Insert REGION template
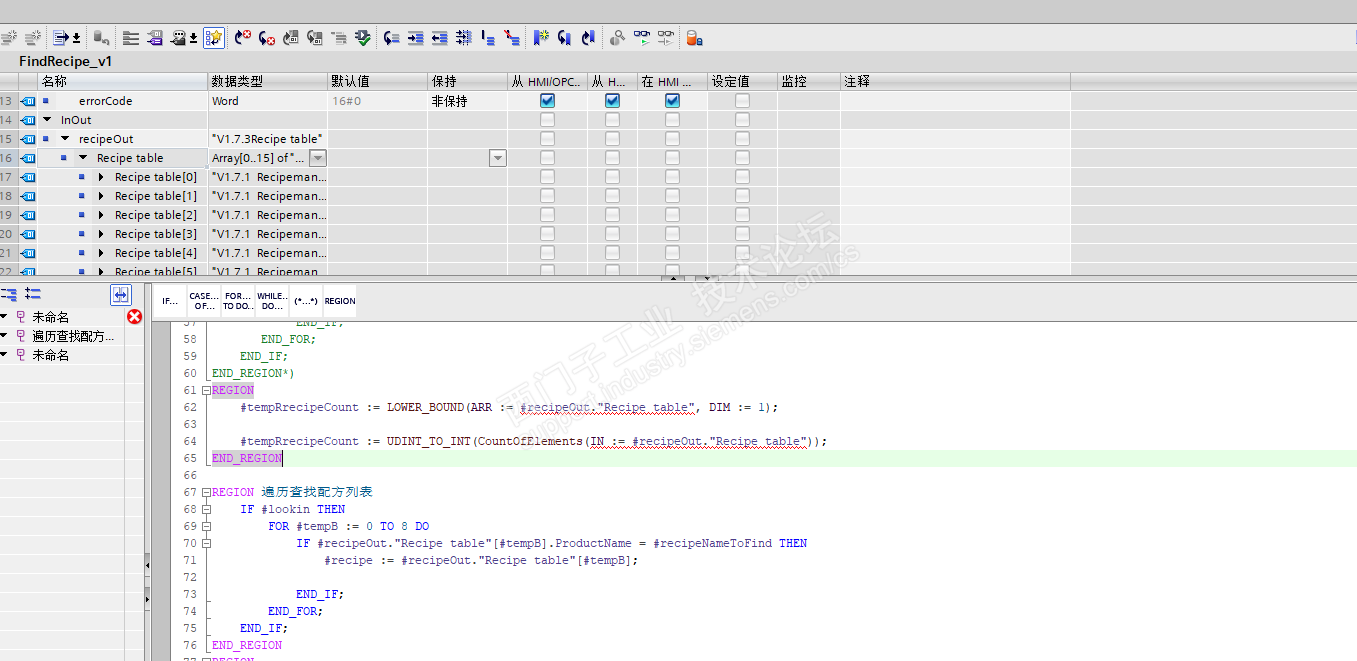The height and width of the screenshot is (661, 1357). [x=339, y=300]
